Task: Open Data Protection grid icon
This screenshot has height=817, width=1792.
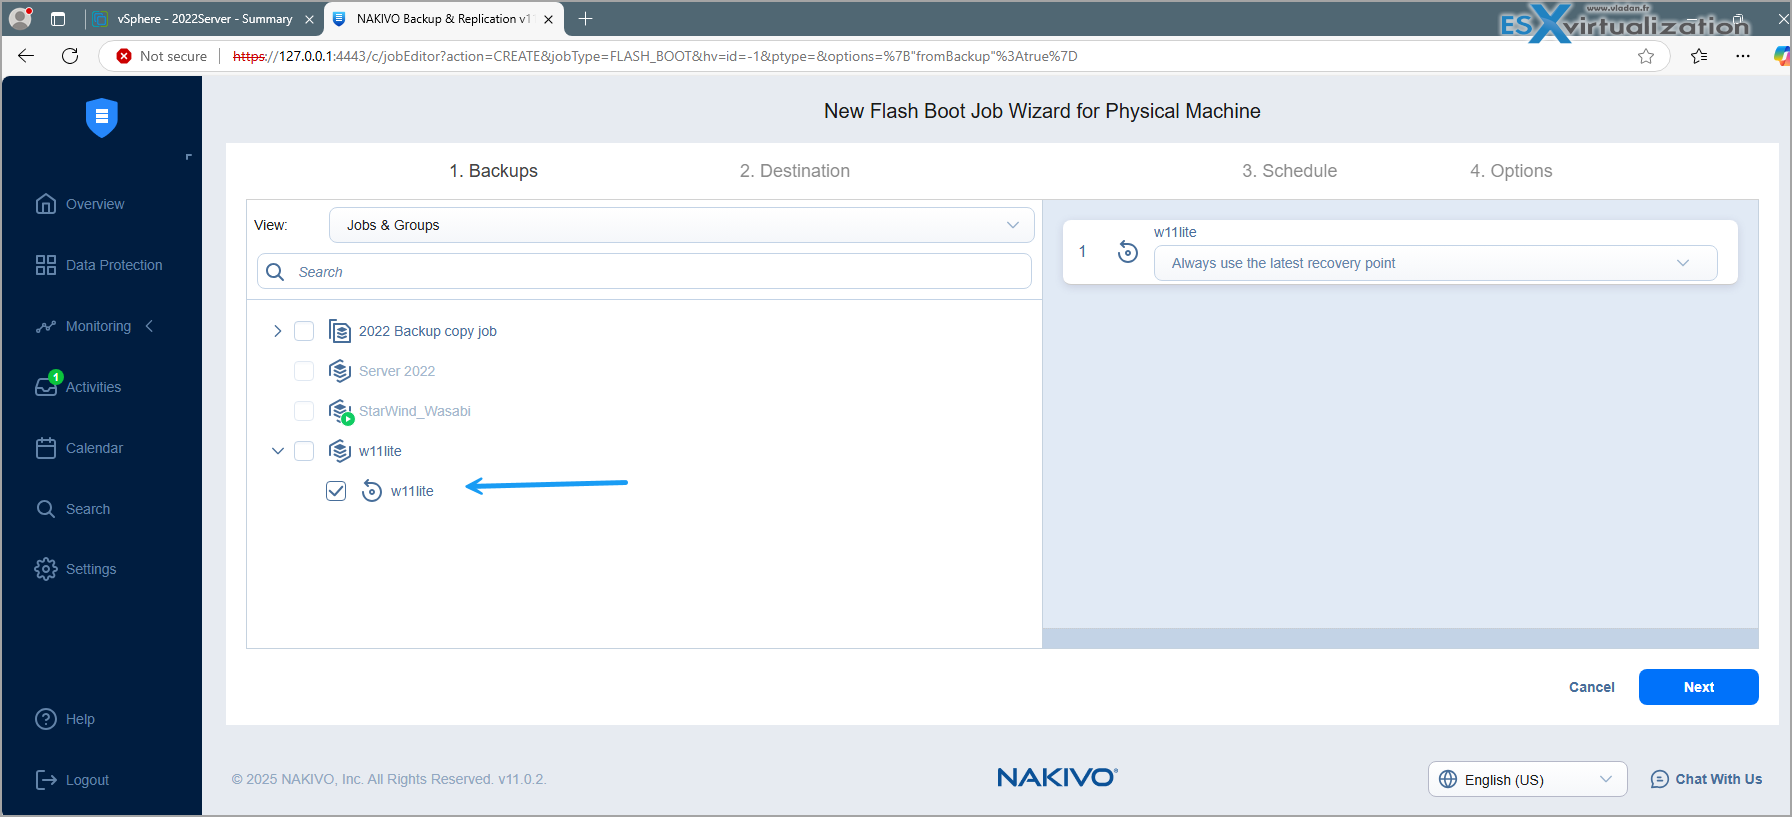Action: [x=46, y=265]
